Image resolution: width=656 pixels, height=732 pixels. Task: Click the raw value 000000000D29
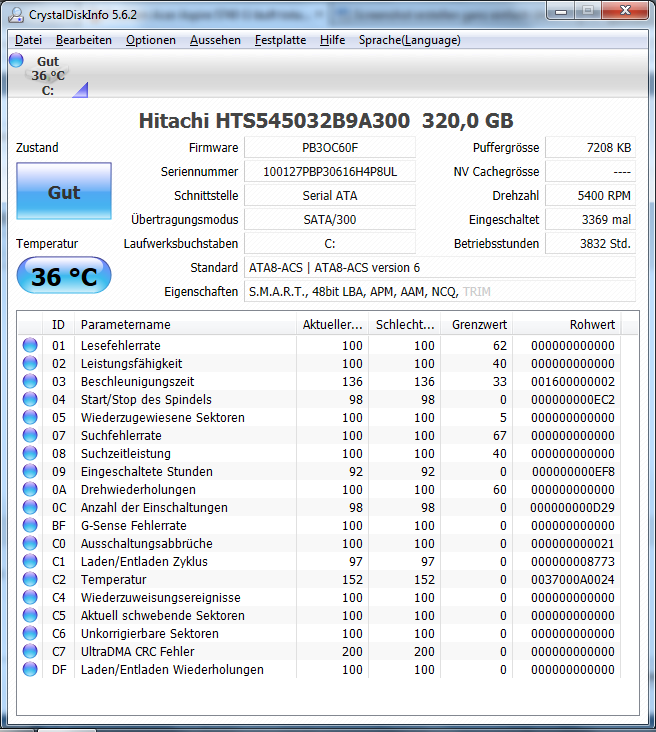tap(573, 507)
